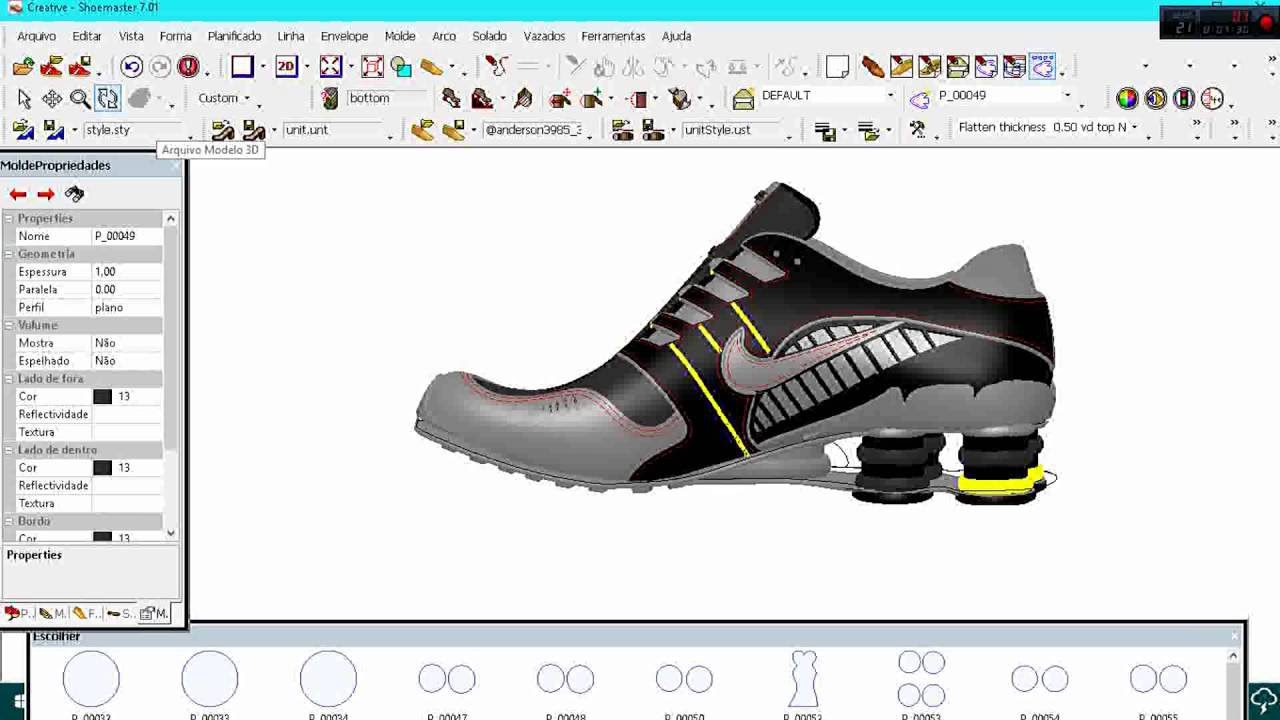Select the P_00052 pattern piece thumbnail
Image resolution: width=1280 pixels, height=720 pixels.
pyautogui.click(x=803, y=679)
